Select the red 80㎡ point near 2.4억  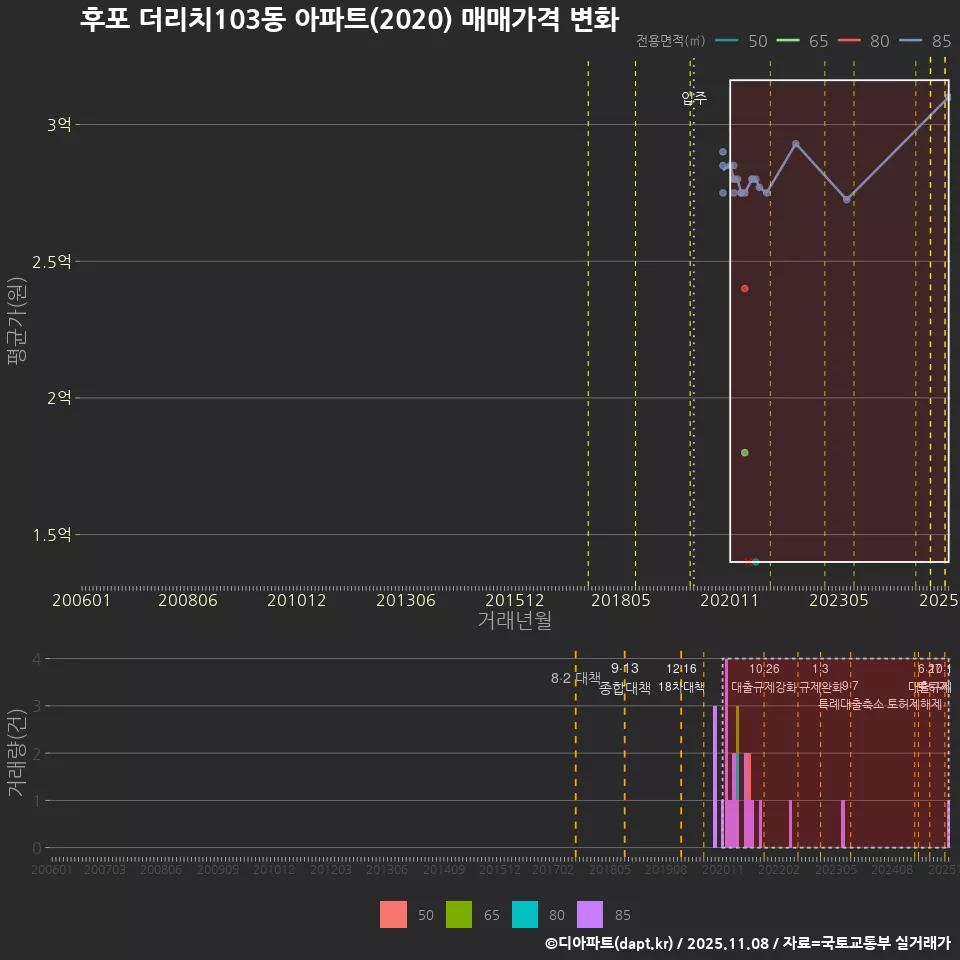745,287
